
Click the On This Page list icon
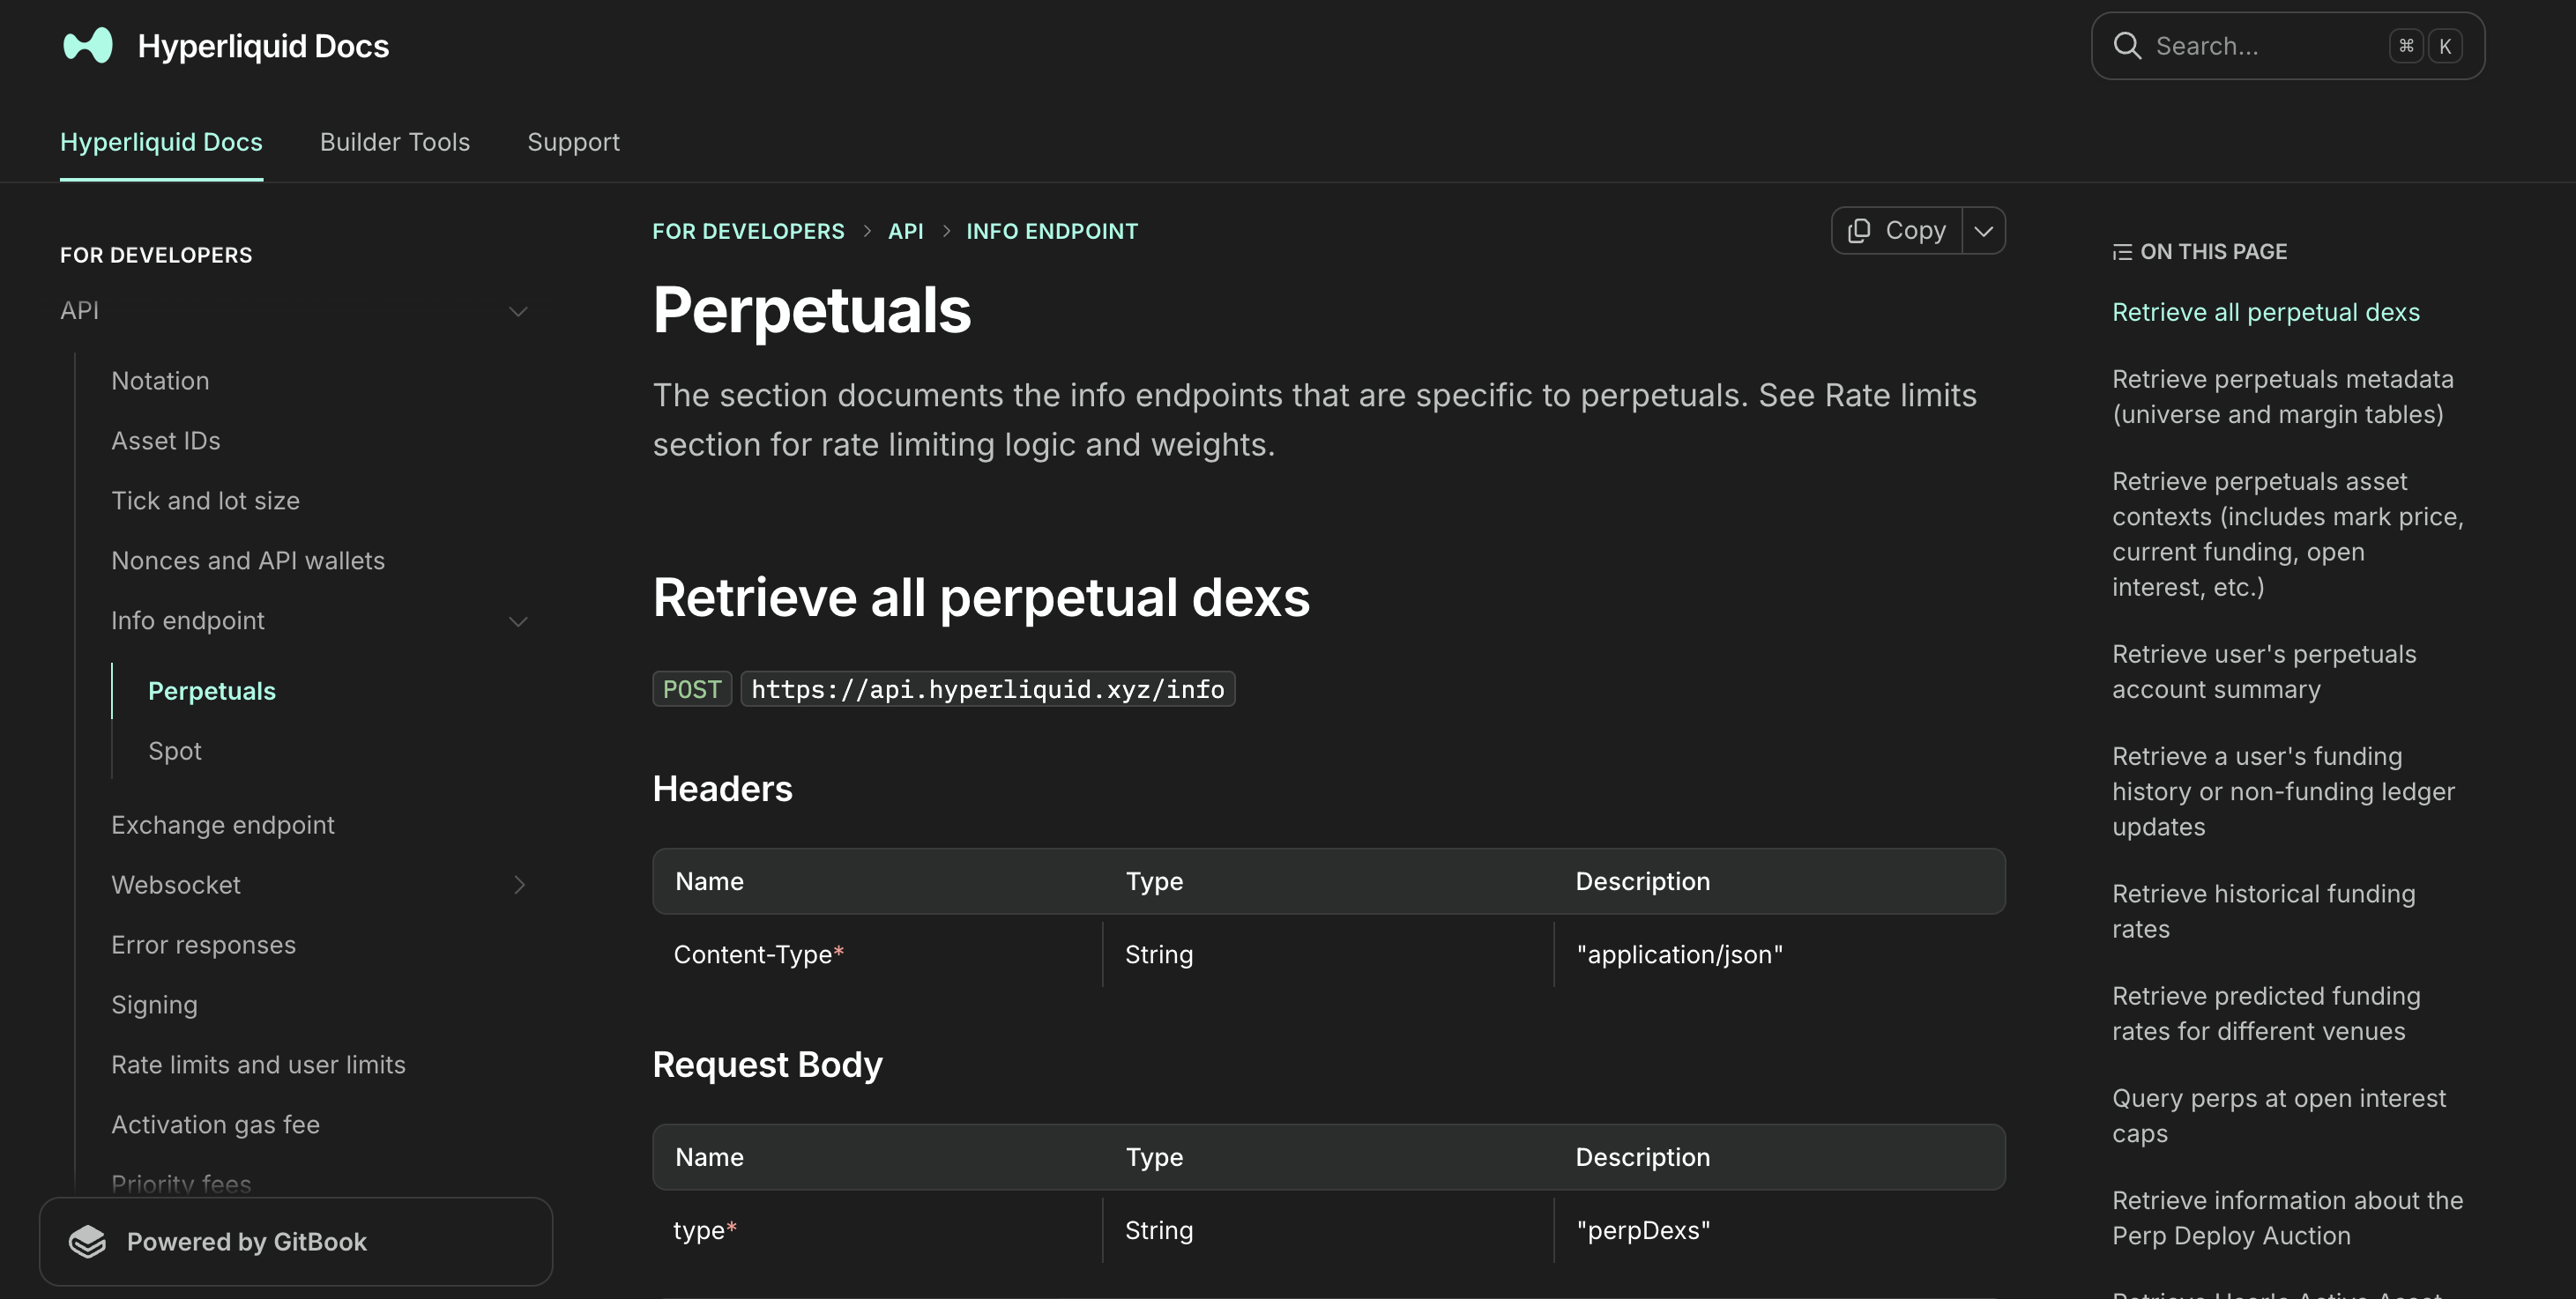point(2122,252)
